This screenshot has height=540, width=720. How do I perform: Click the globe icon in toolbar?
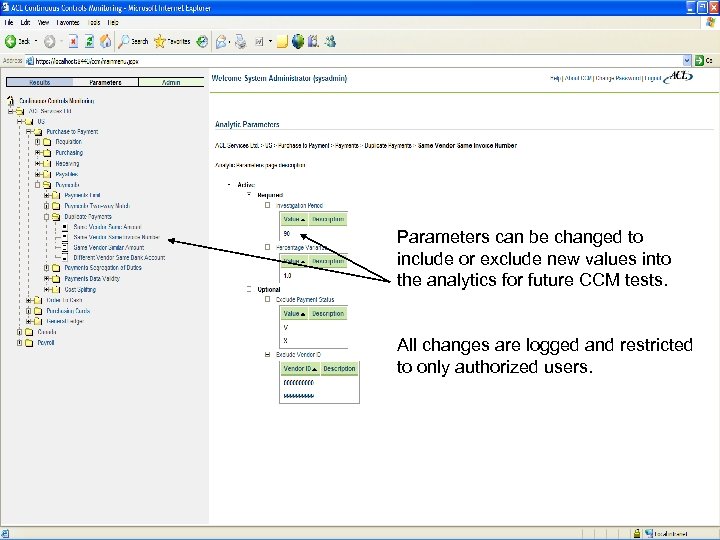[298, 42]
